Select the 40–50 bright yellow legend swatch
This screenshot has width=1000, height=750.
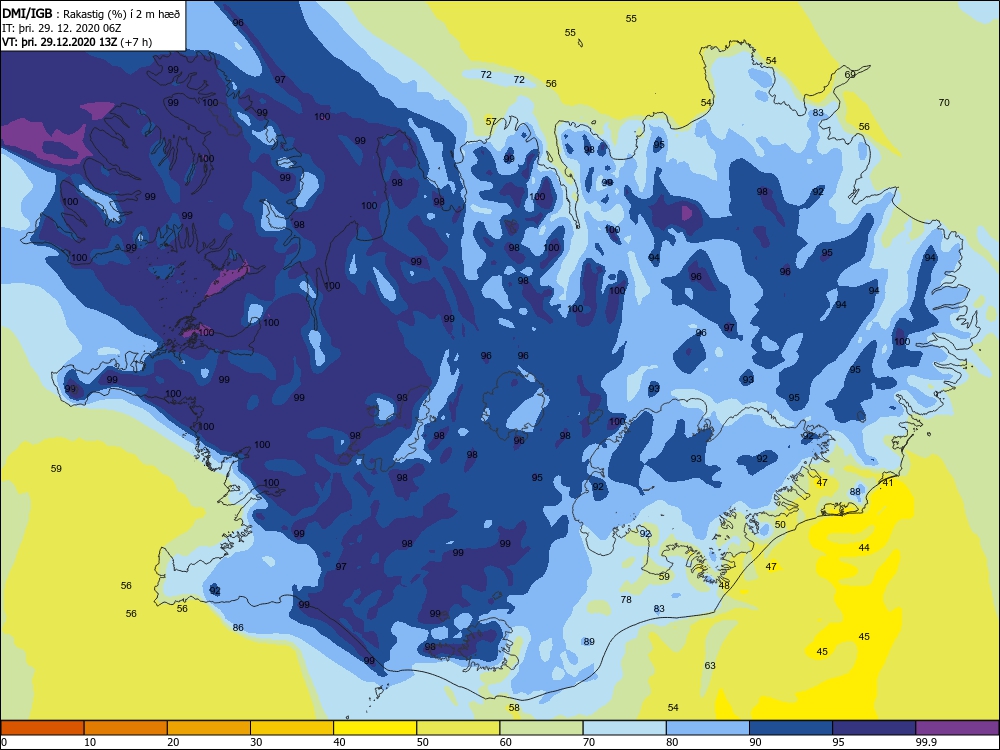(x=375, y=728)
